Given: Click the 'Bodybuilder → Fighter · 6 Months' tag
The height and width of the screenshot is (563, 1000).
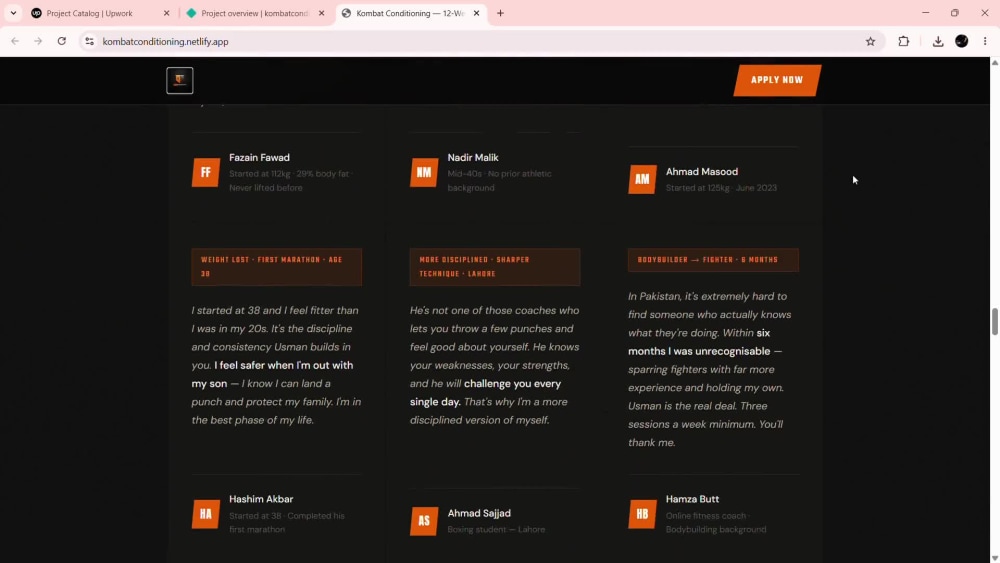Looking at the screenshot, I should pos(713,260).
